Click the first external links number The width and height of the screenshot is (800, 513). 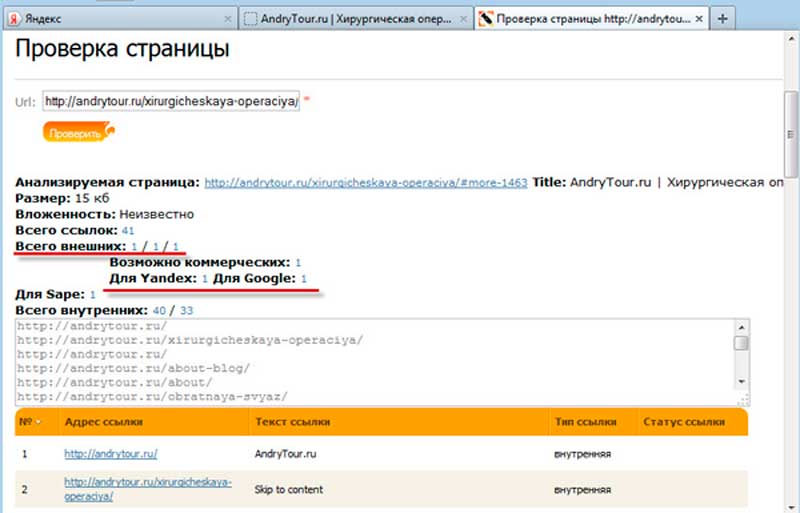click(134, 247)
